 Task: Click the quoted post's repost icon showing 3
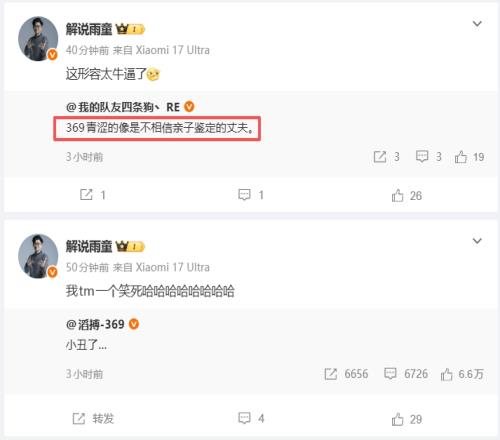[386, 156]
